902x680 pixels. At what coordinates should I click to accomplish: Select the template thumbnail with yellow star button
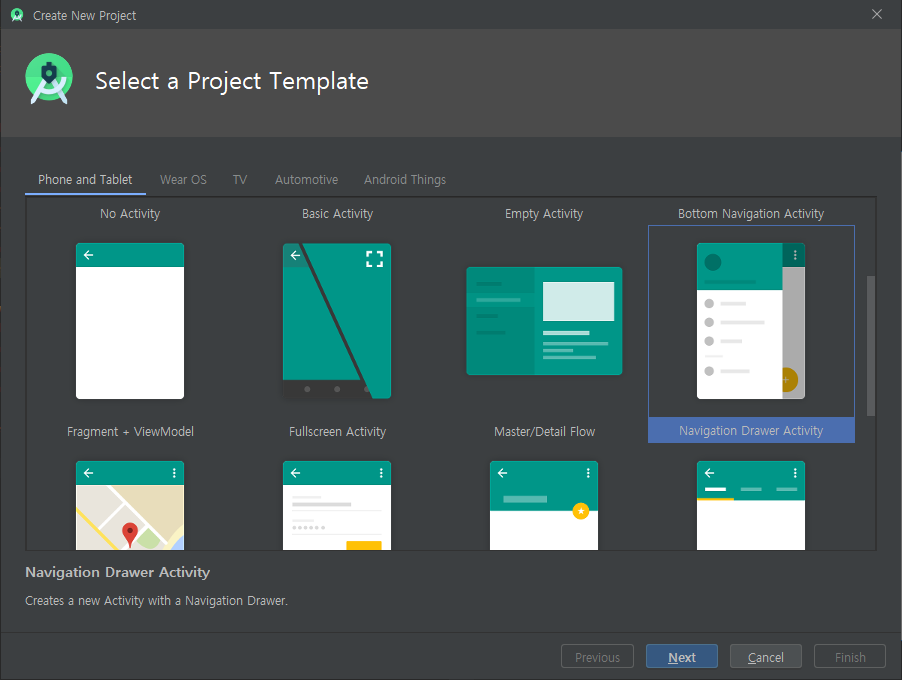[x=544, y=505]
